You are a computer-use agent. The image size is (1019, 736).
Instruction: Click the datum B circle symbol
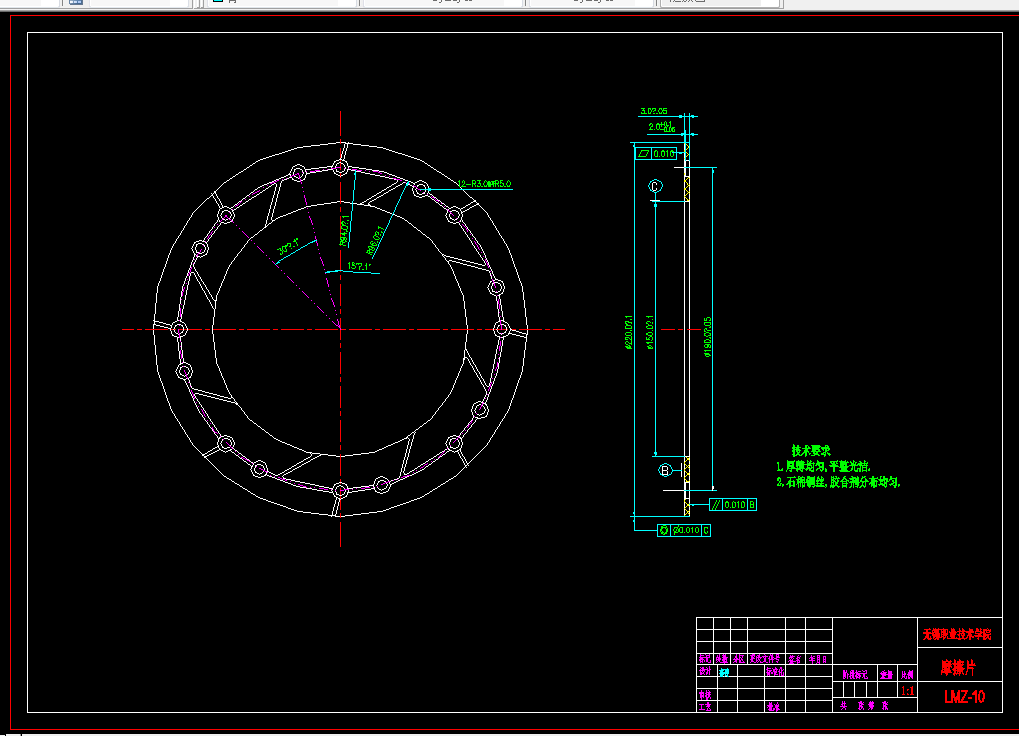click(665, 470)
